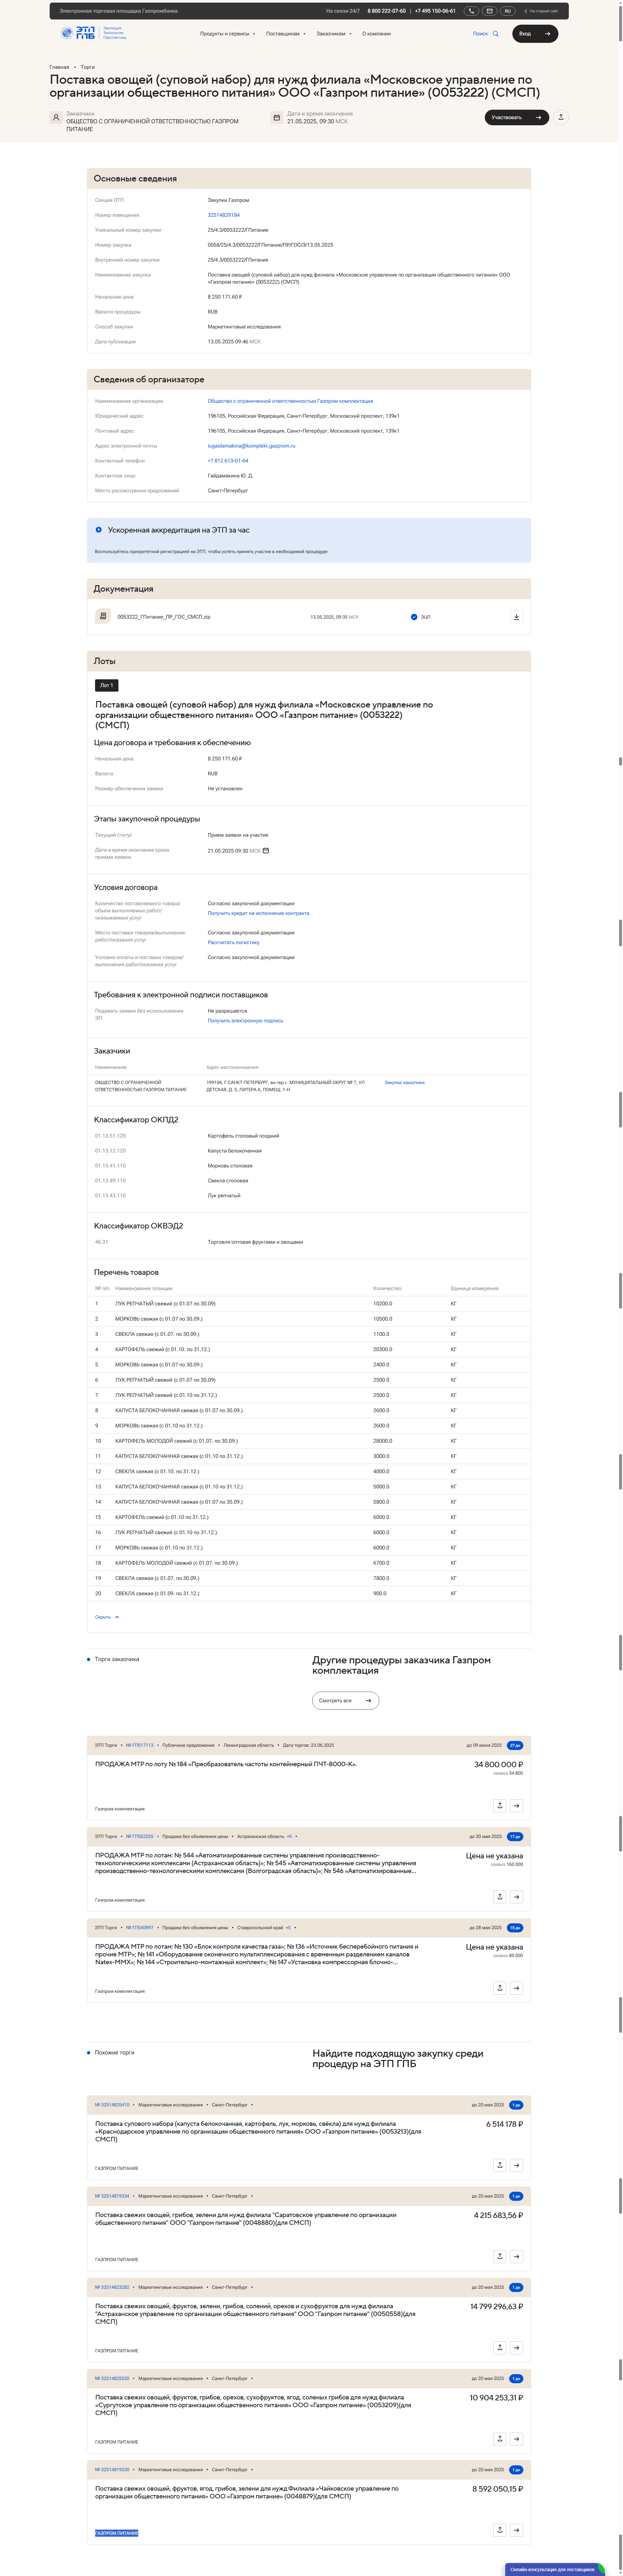Open notice number 32514829184 link
The height and width of the screenshot is (2576, 623).
pos(224,215)
